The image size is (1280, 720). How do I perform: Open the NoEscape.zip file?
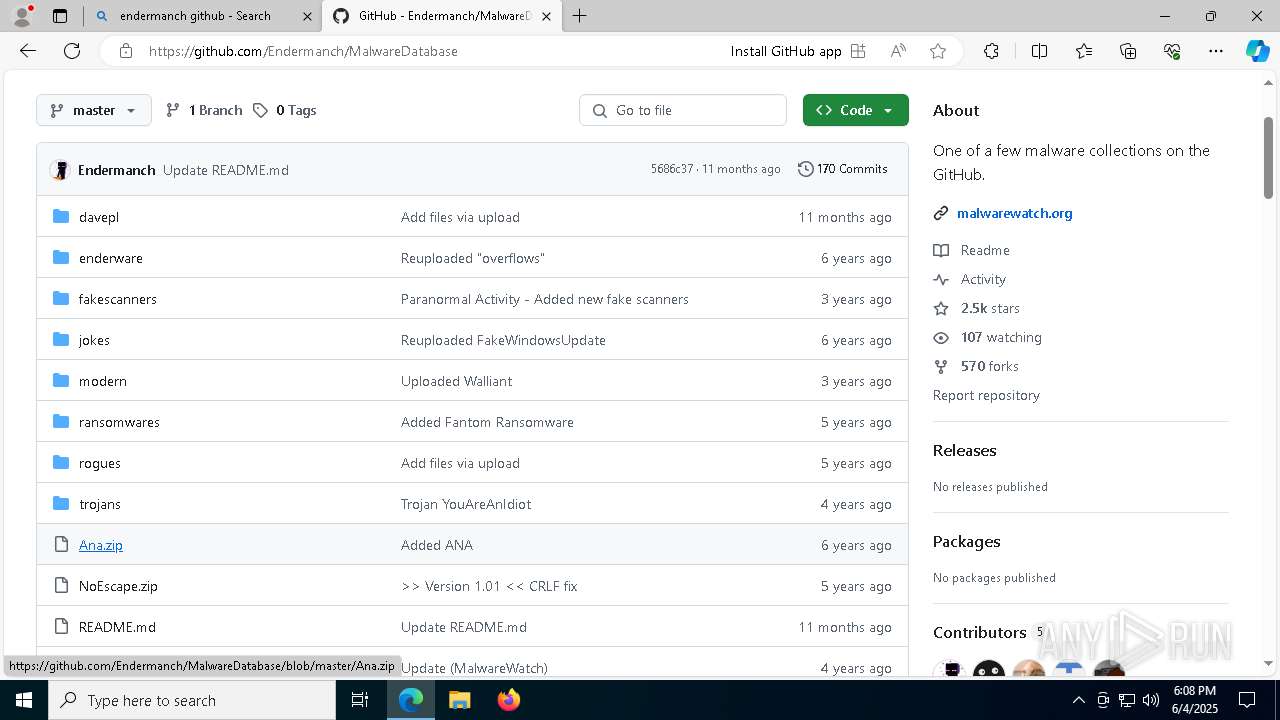pos(118,586)
